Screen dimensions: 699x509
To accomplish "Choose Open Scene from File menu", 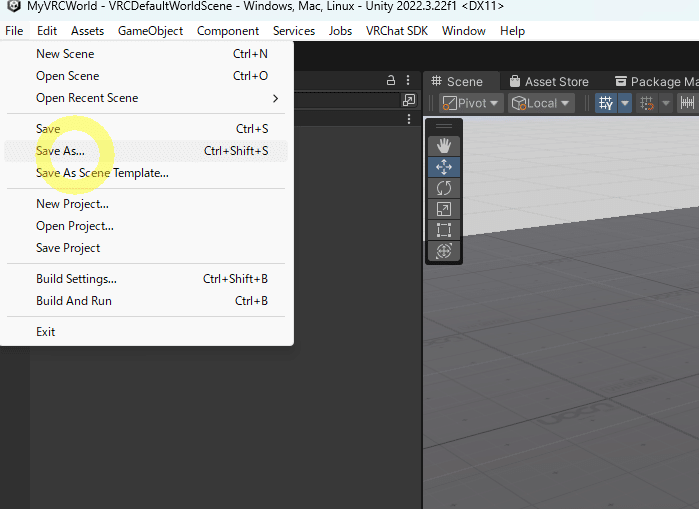I will point(146,76).
